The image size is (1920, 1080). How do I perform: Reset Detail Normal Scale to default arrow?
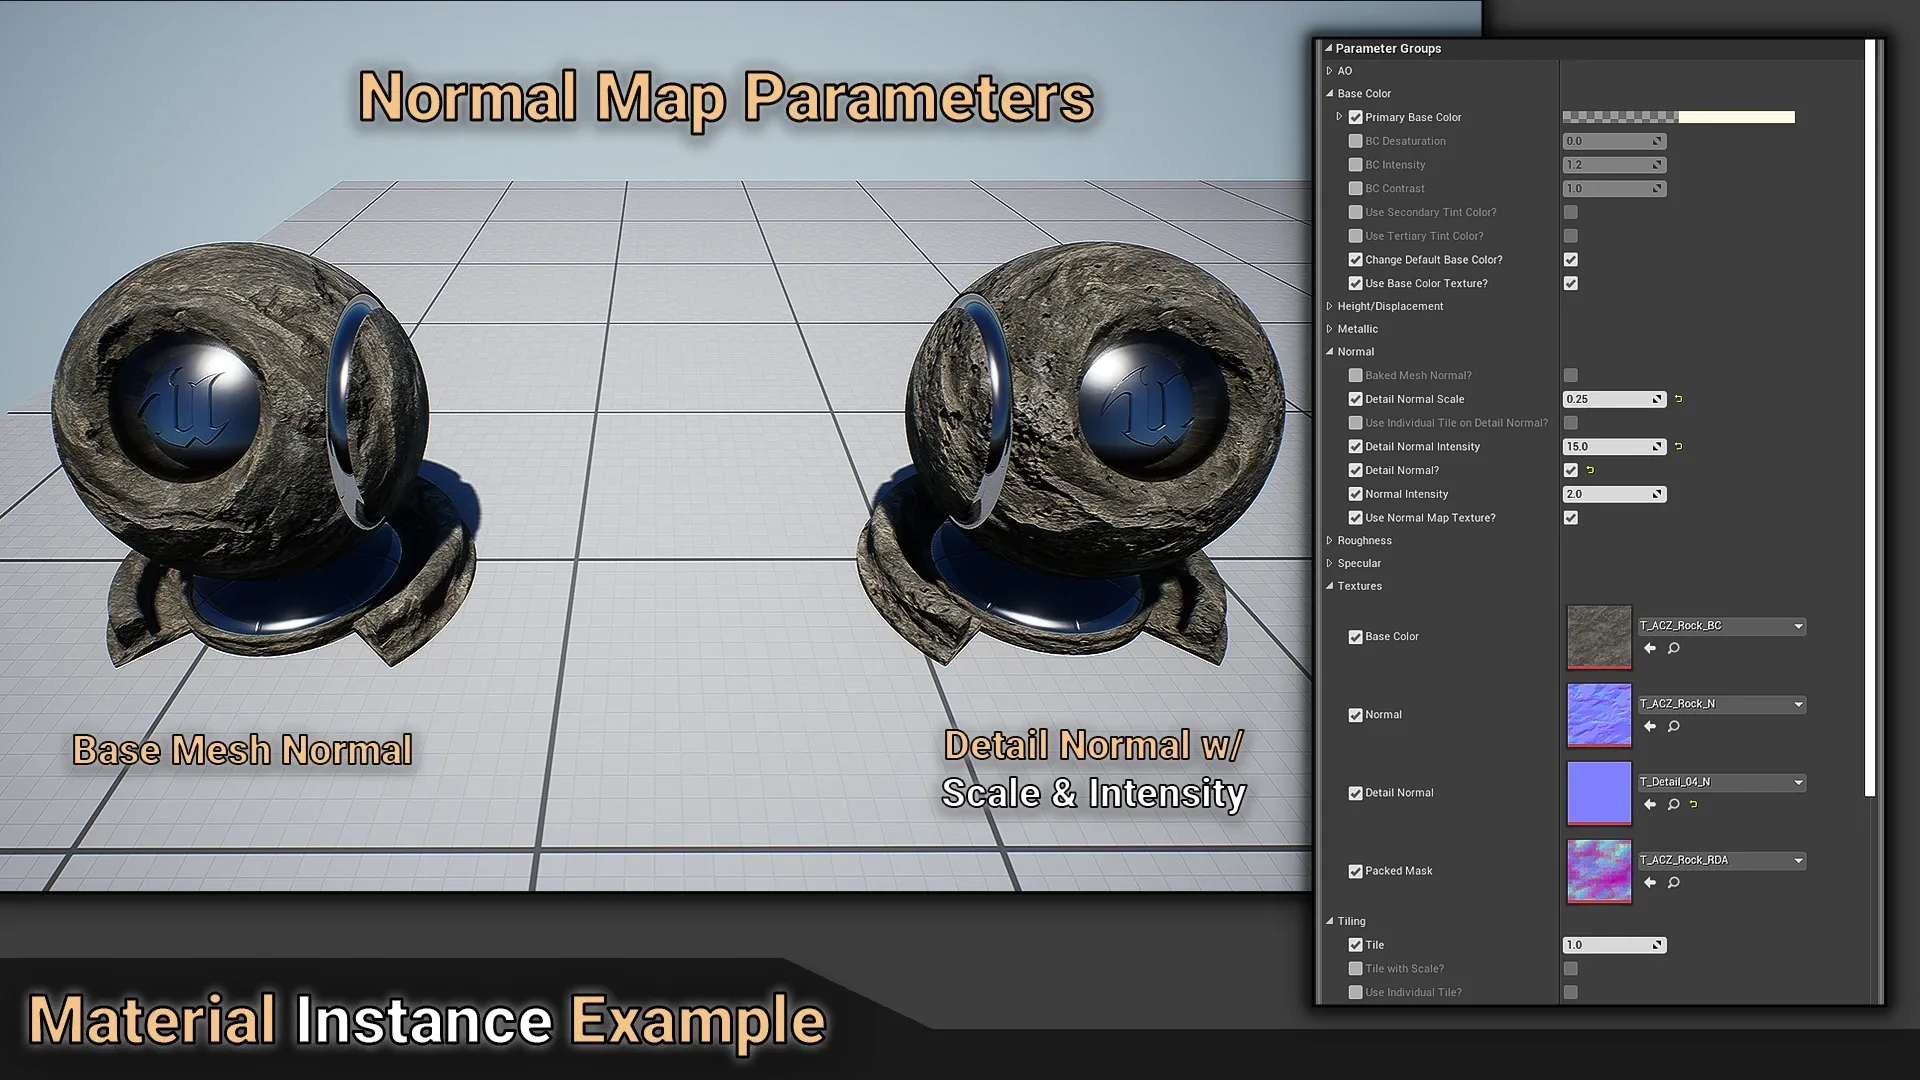click(1678, 399)
